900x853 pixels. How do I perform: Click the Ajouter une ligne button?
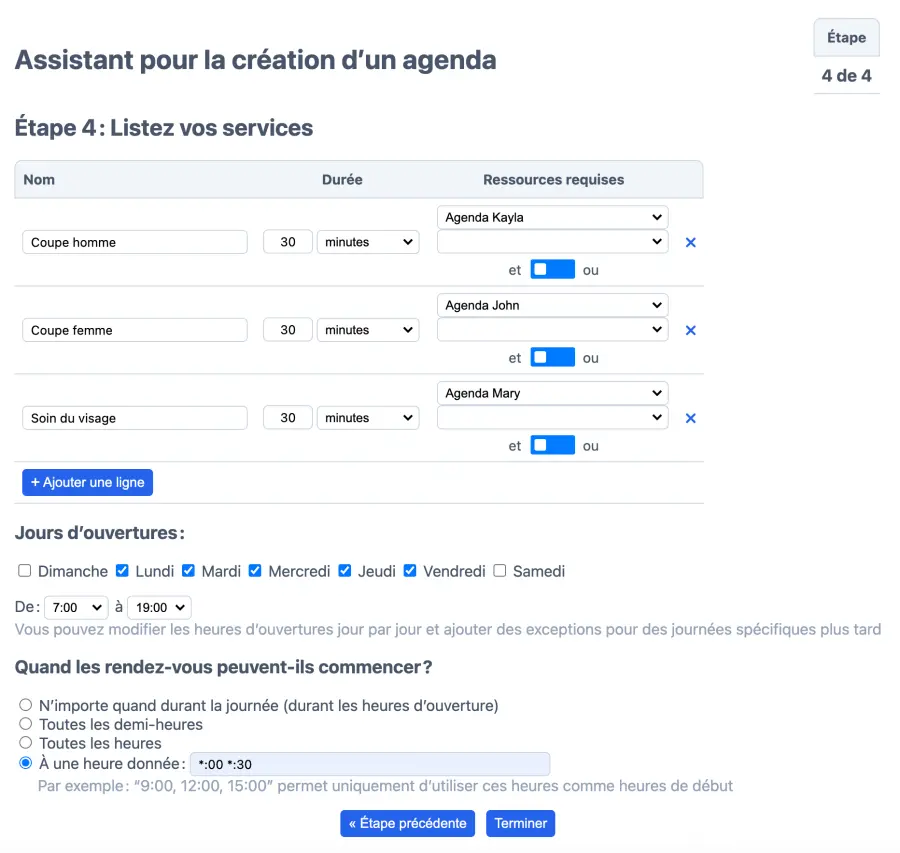[87, 482]
